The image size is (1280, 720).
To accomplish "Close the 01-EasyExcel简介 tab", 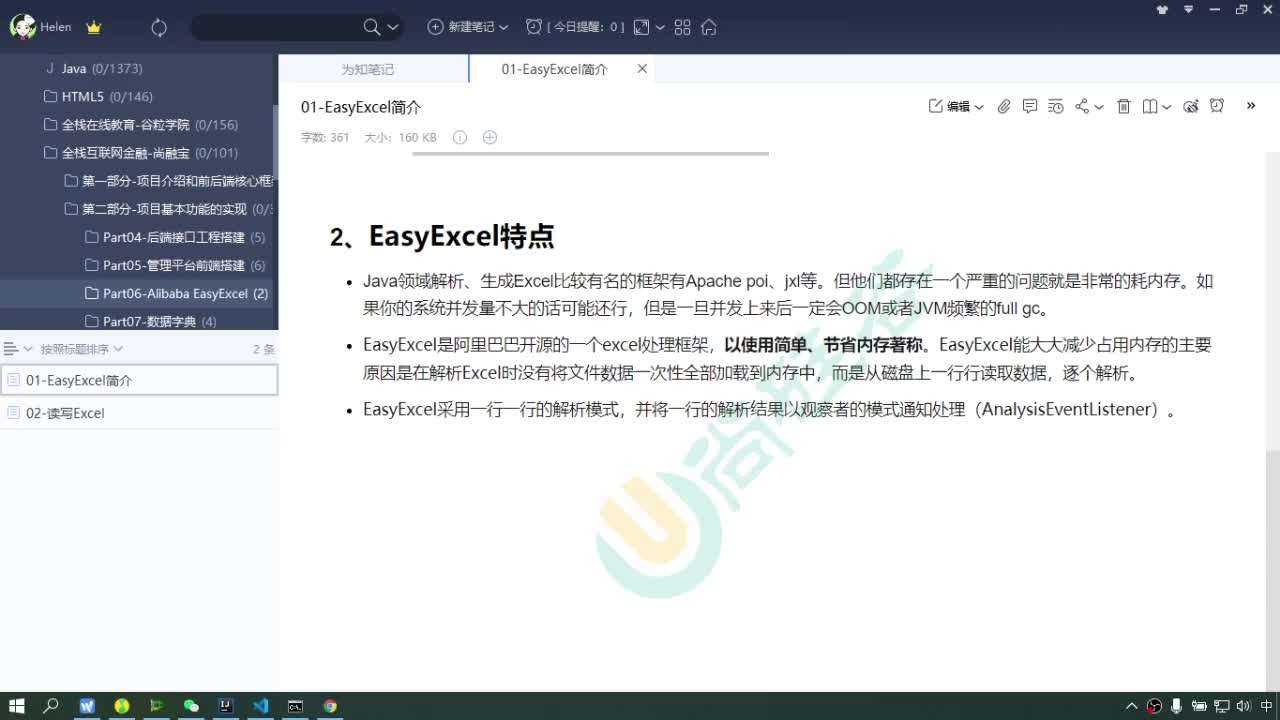I will [x=642, y=69].
